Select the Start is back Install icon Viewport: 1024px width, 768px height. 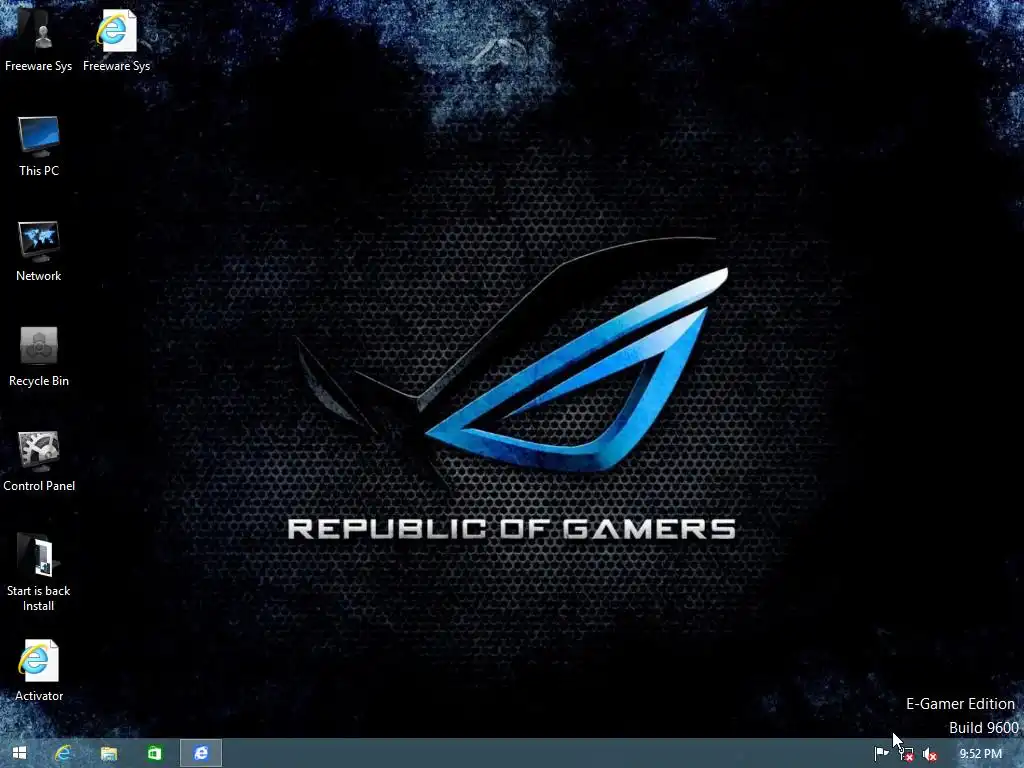(39, 573)
